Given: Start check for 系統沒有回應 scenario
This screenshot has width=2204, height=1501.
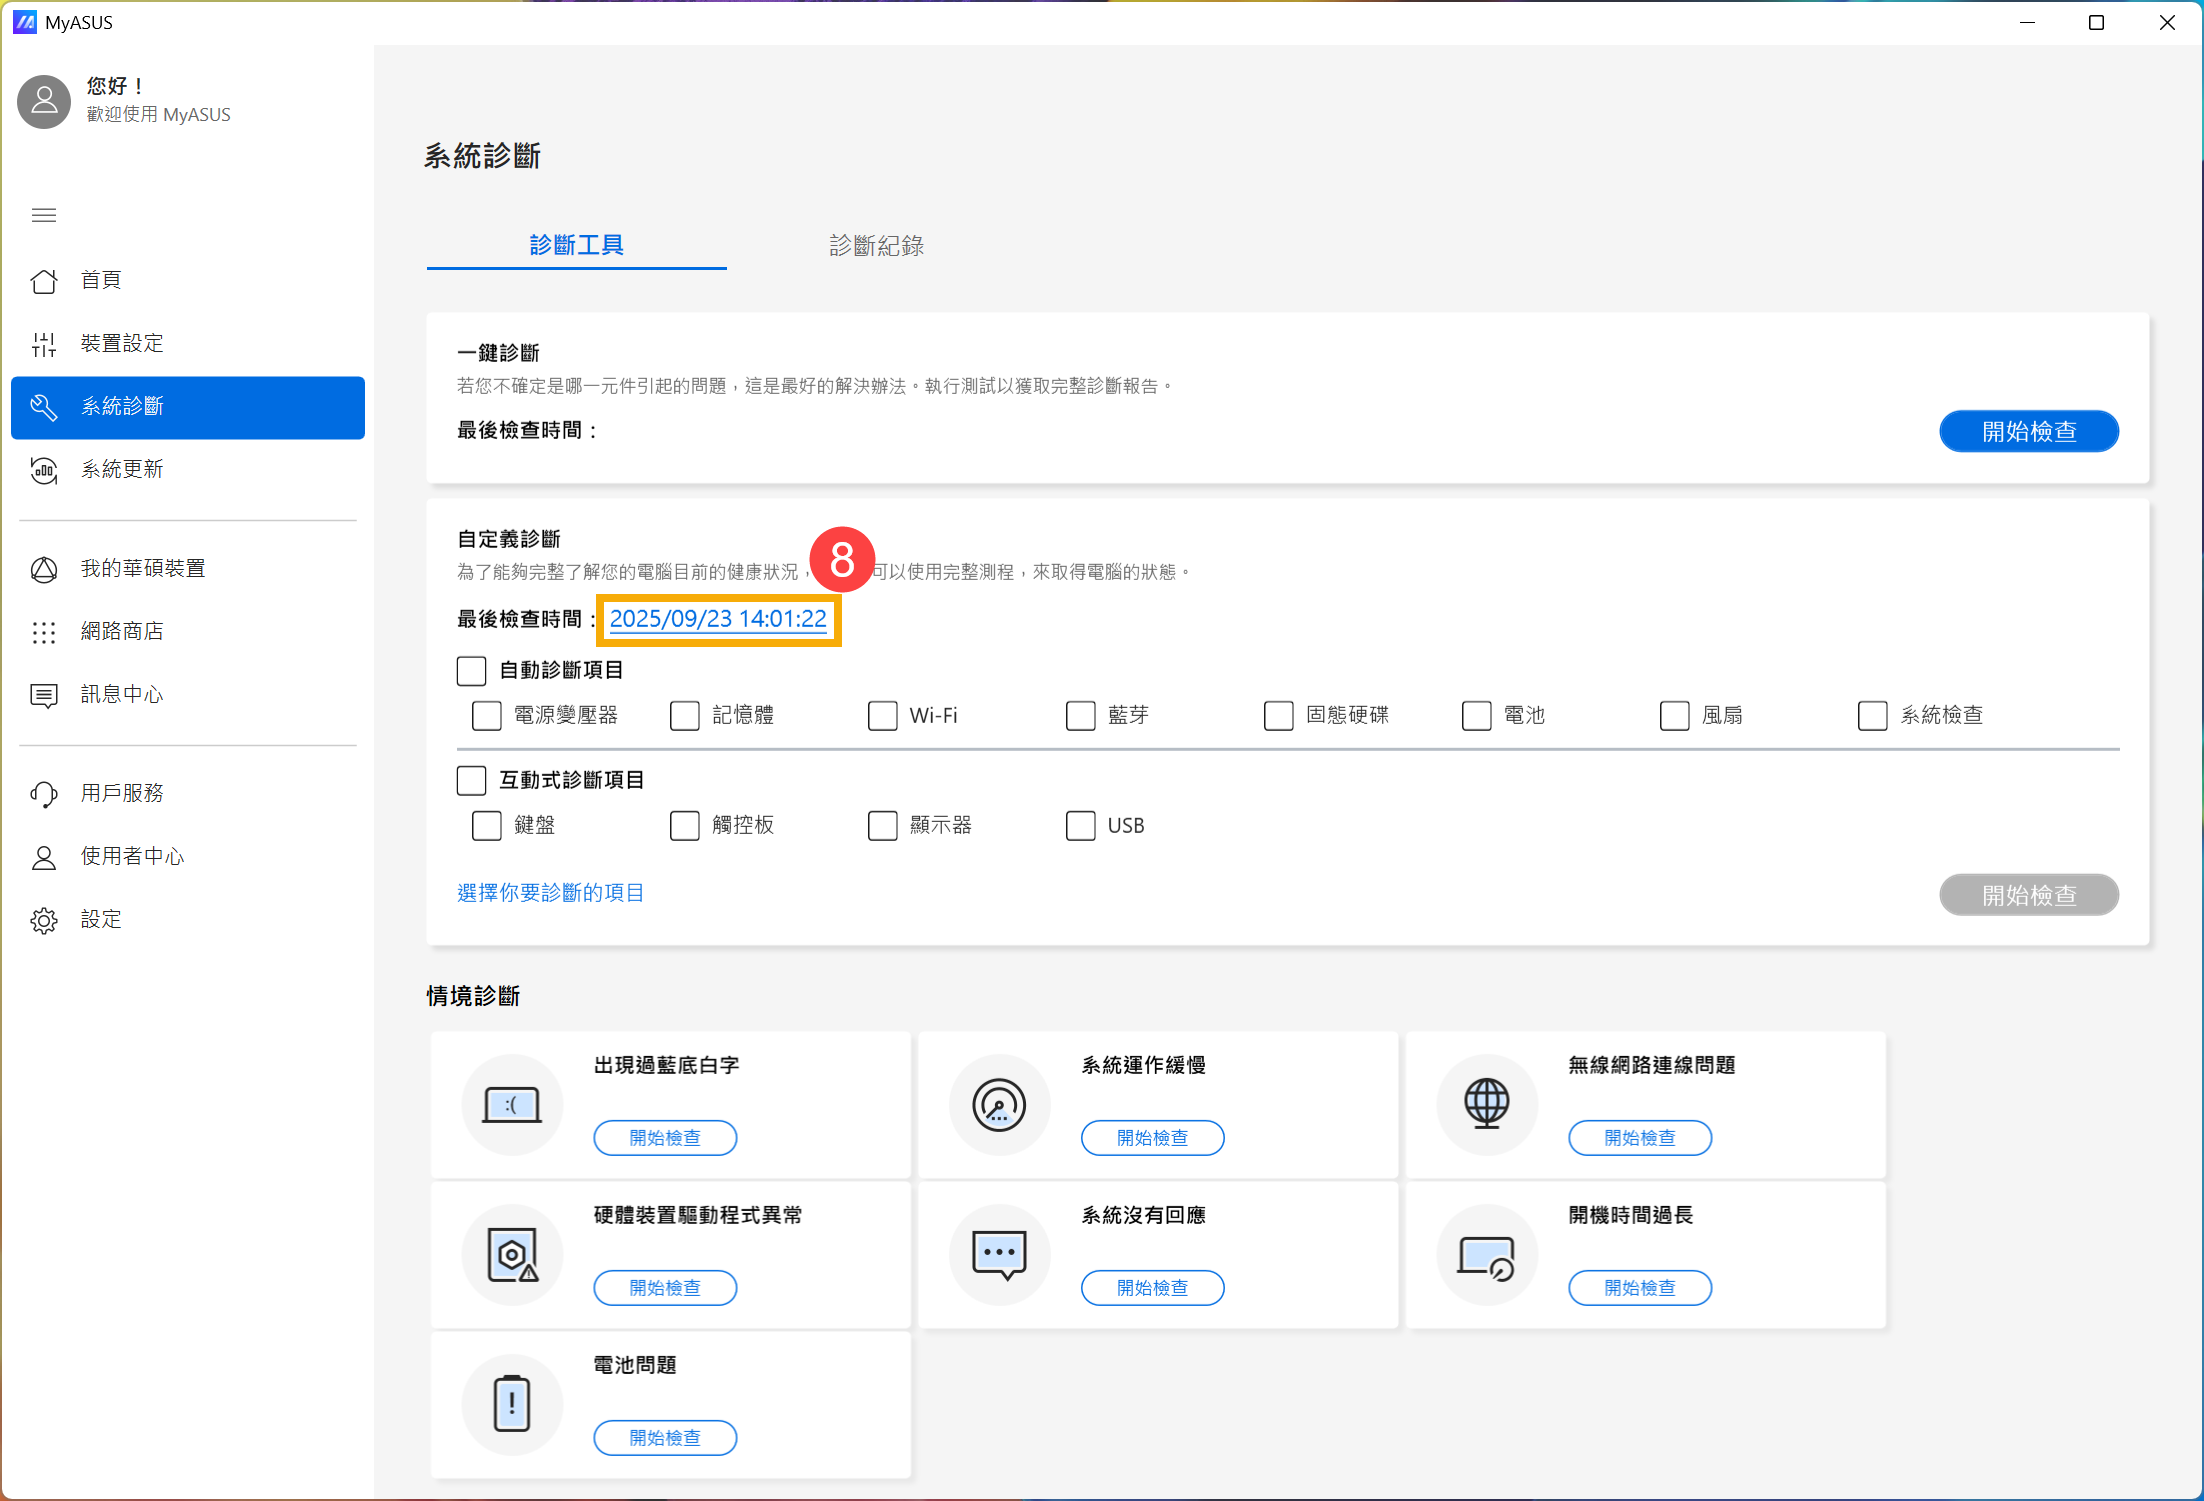Looking at the screenshot, I should 1152,1288.
